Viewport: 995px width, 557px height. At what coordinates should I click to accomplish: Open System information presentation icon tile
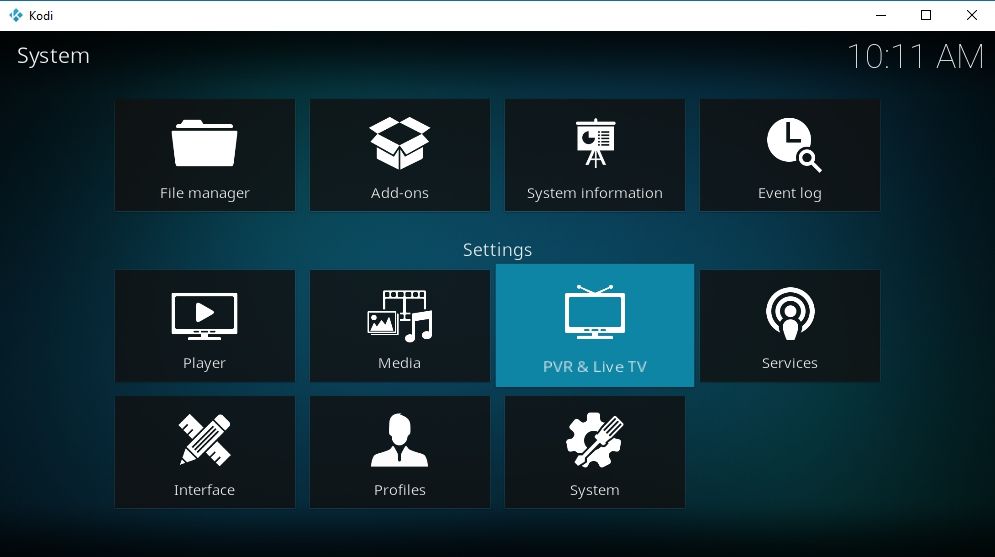(595, 155)
